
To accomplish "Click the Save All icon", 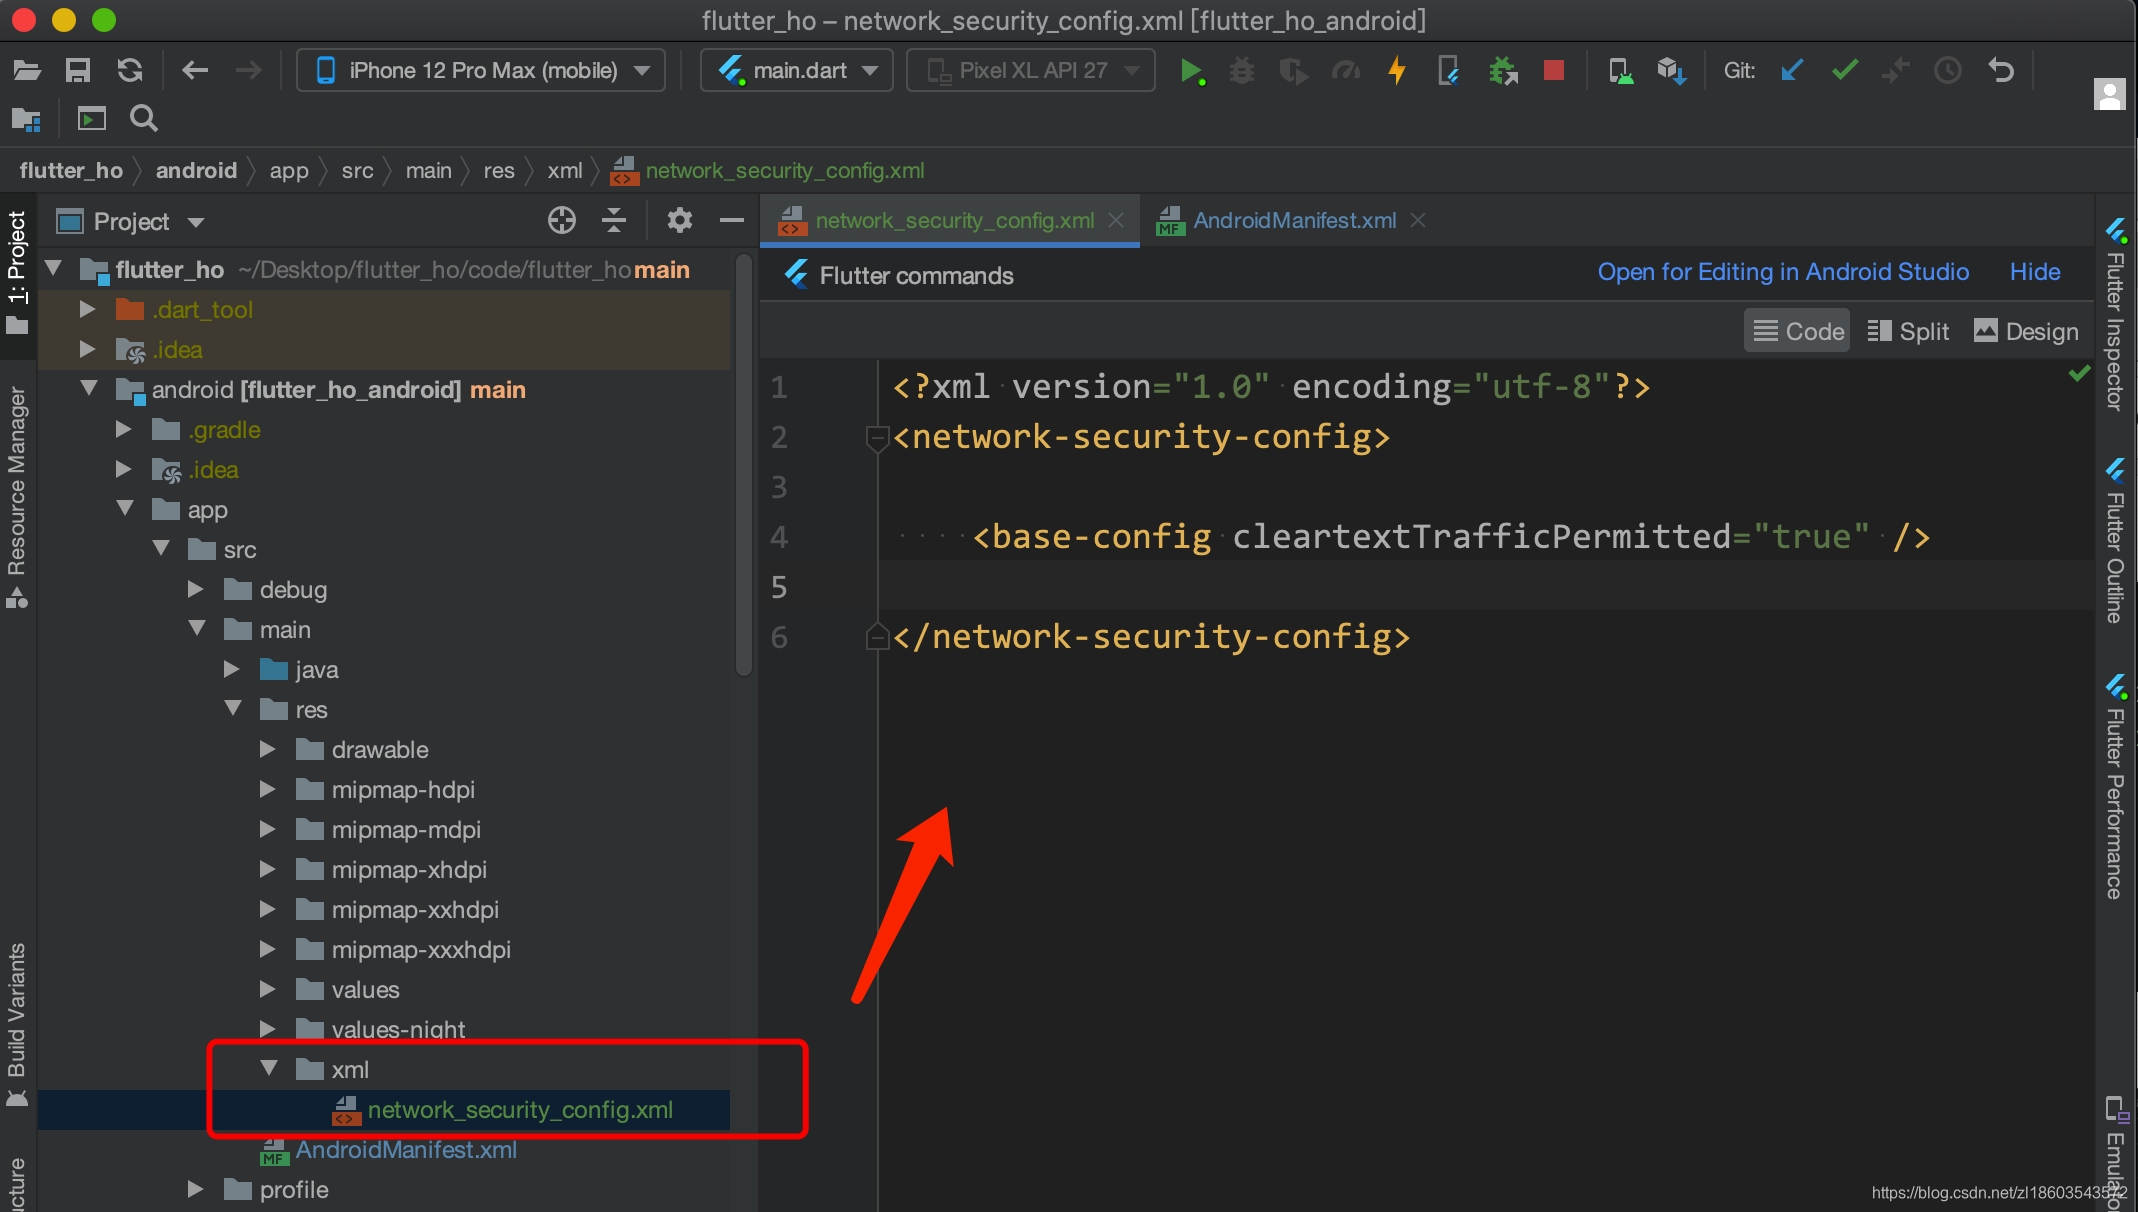I will tap(78, 70).
